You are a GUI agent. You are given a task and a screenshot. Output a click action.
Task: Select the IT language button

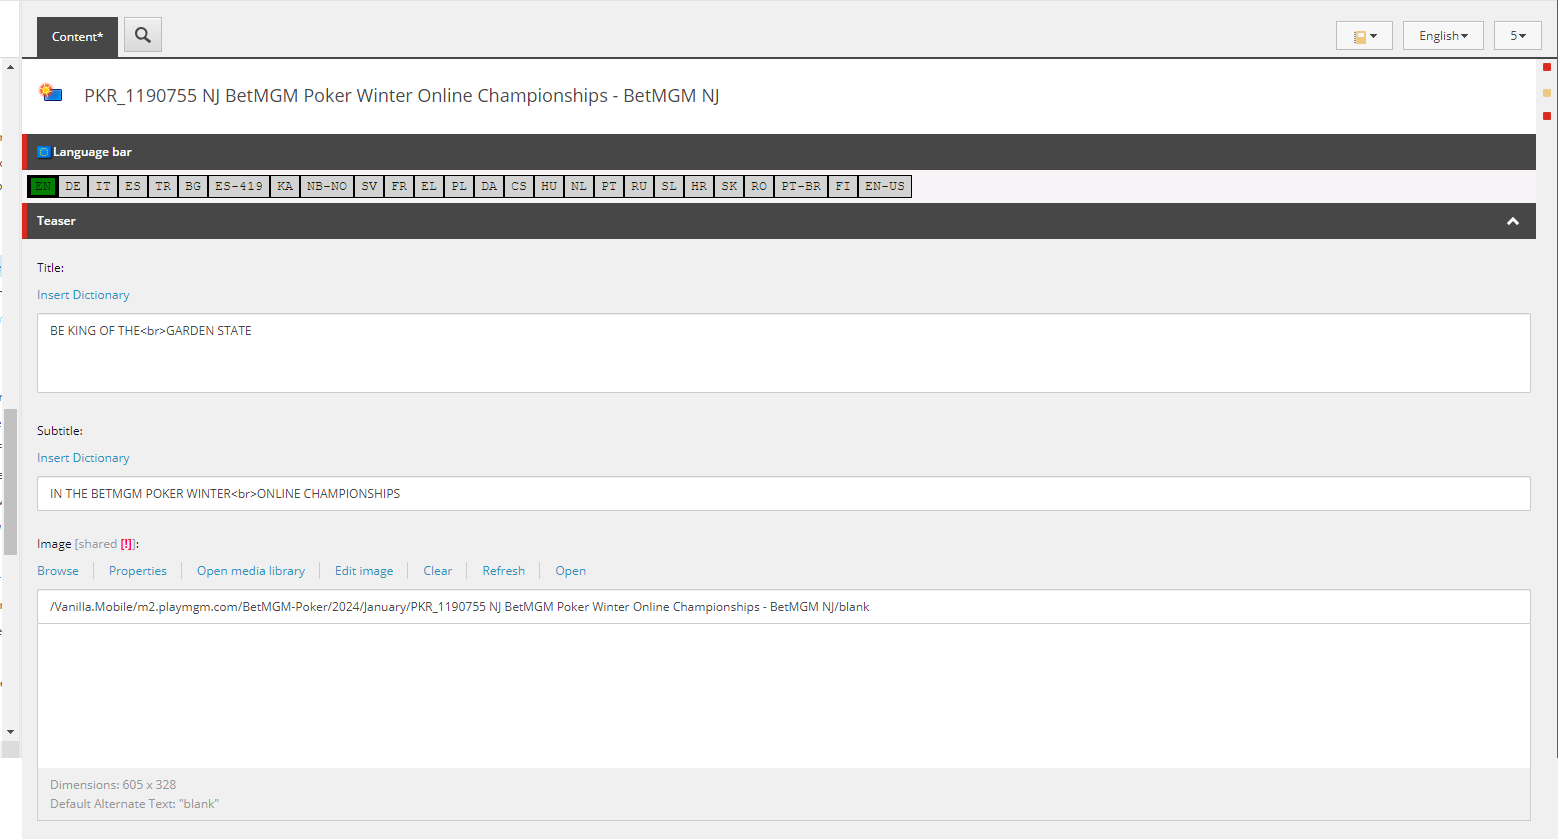point(103,186)
